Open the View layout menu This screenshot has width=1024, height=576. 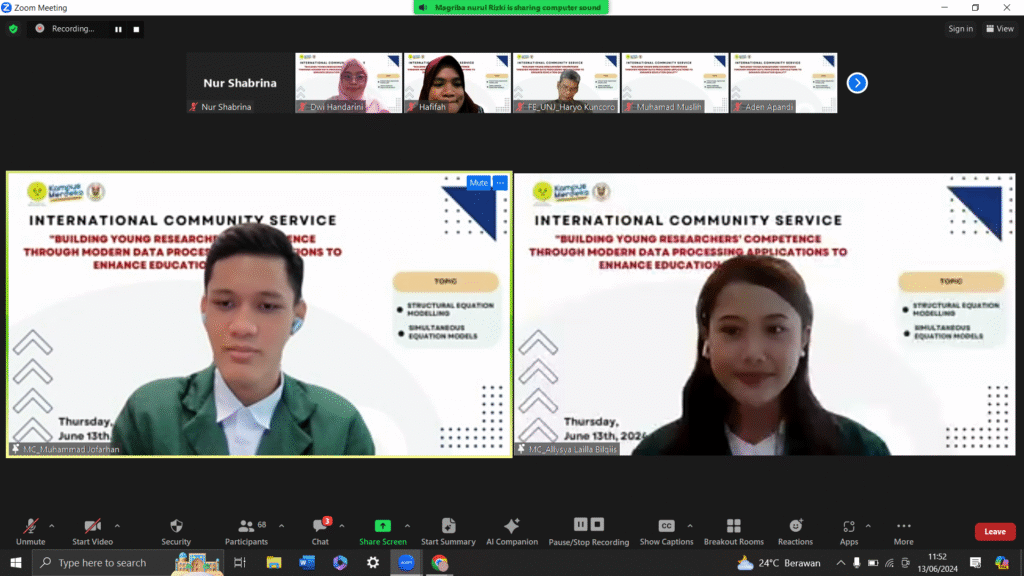click(x=999, y=29)
